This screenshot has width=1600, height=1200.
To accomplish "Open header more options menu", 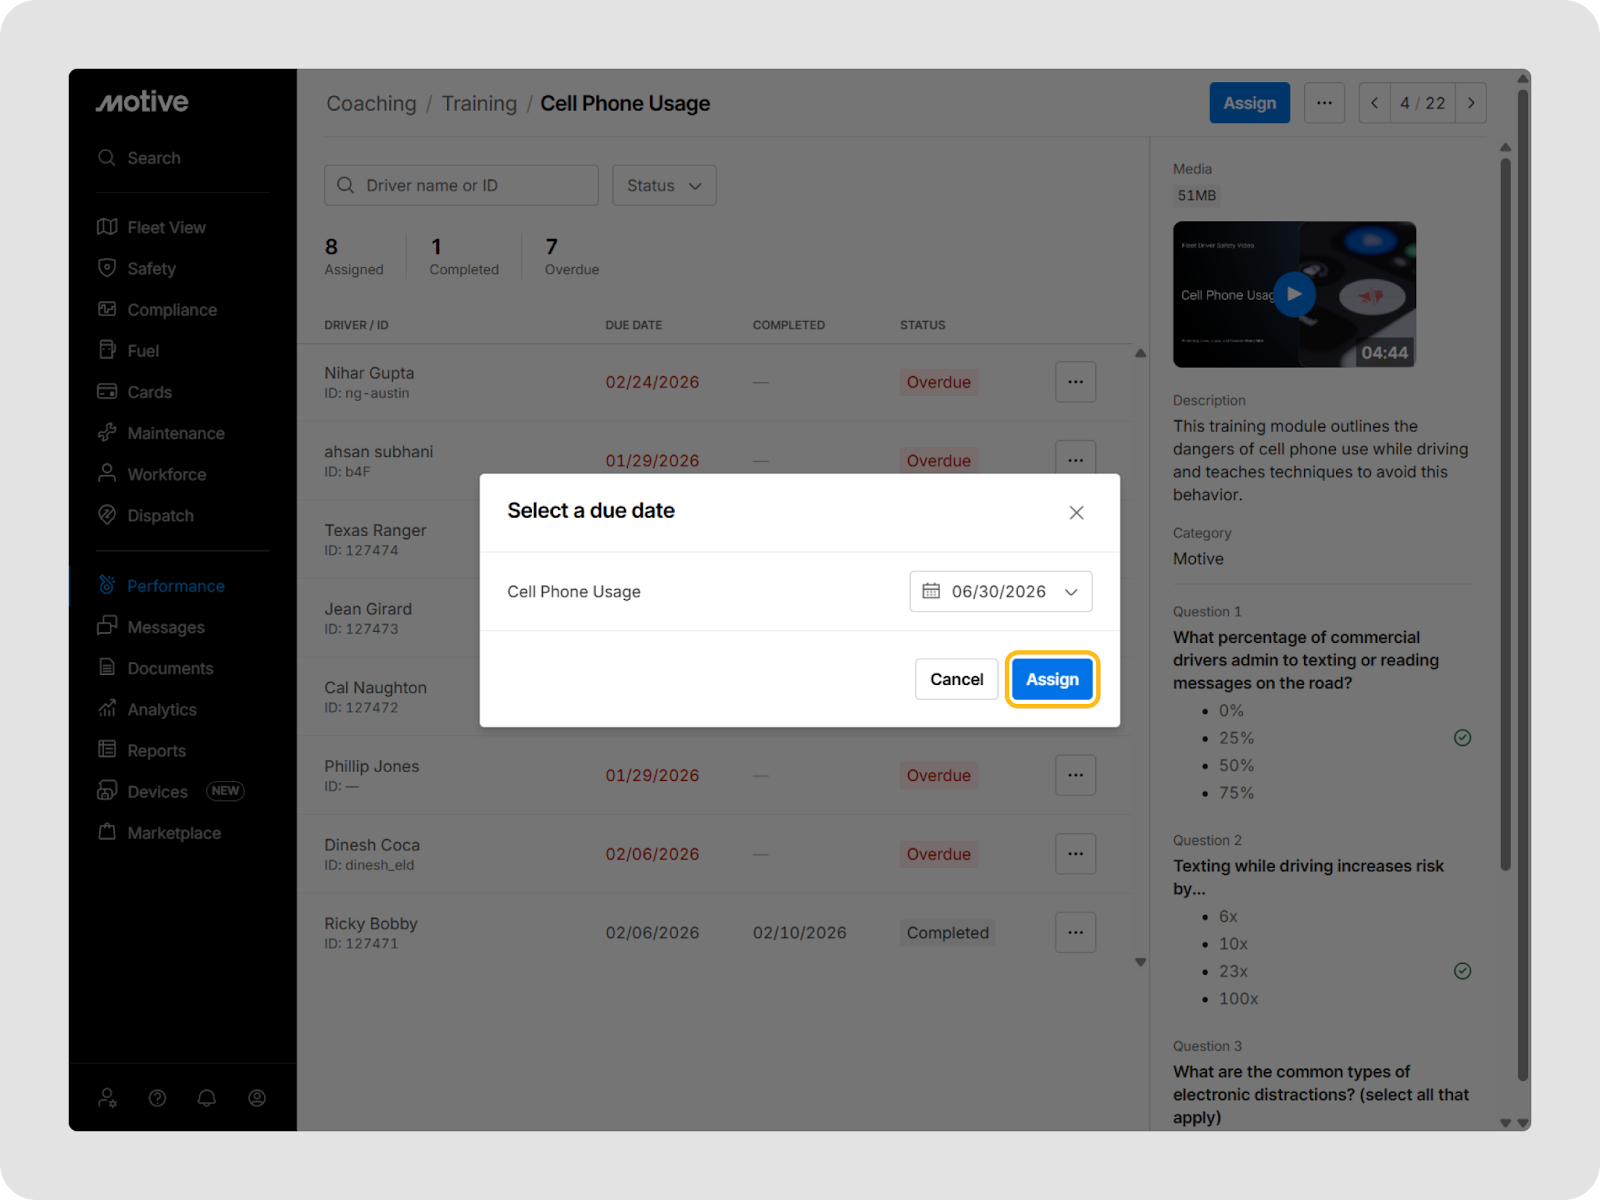I will pyautogui.click(x=1324, y=103).
